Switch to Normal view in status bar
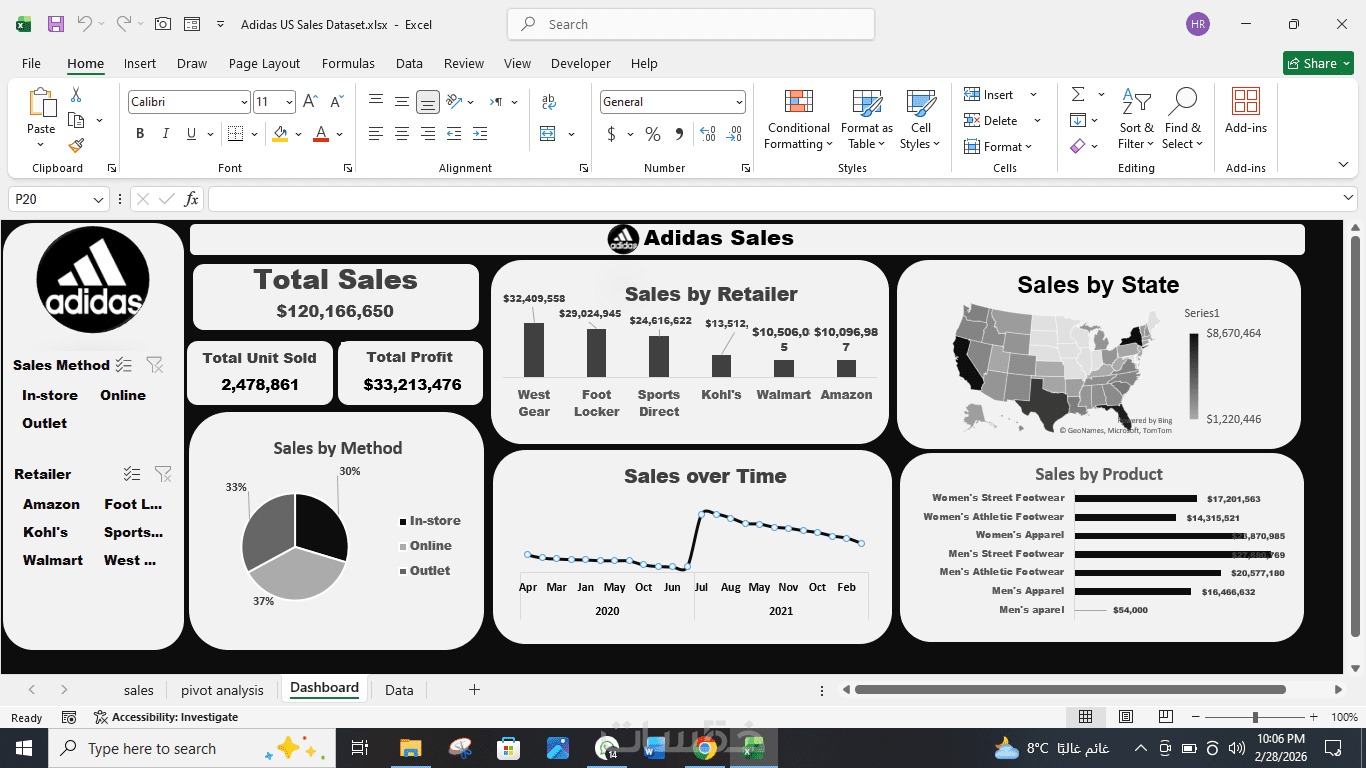Screen dimensions: 1366x768 click(x=1085, y=717)
